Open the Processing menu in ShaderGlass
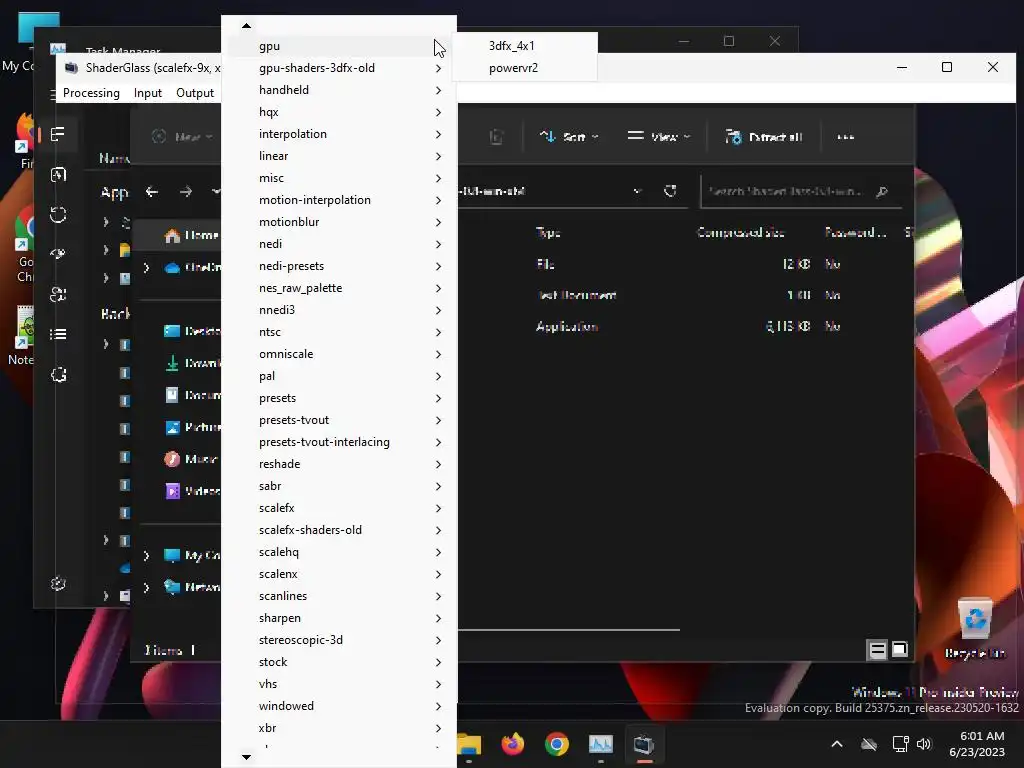1024x768 pixels. [x=91, y=93]
